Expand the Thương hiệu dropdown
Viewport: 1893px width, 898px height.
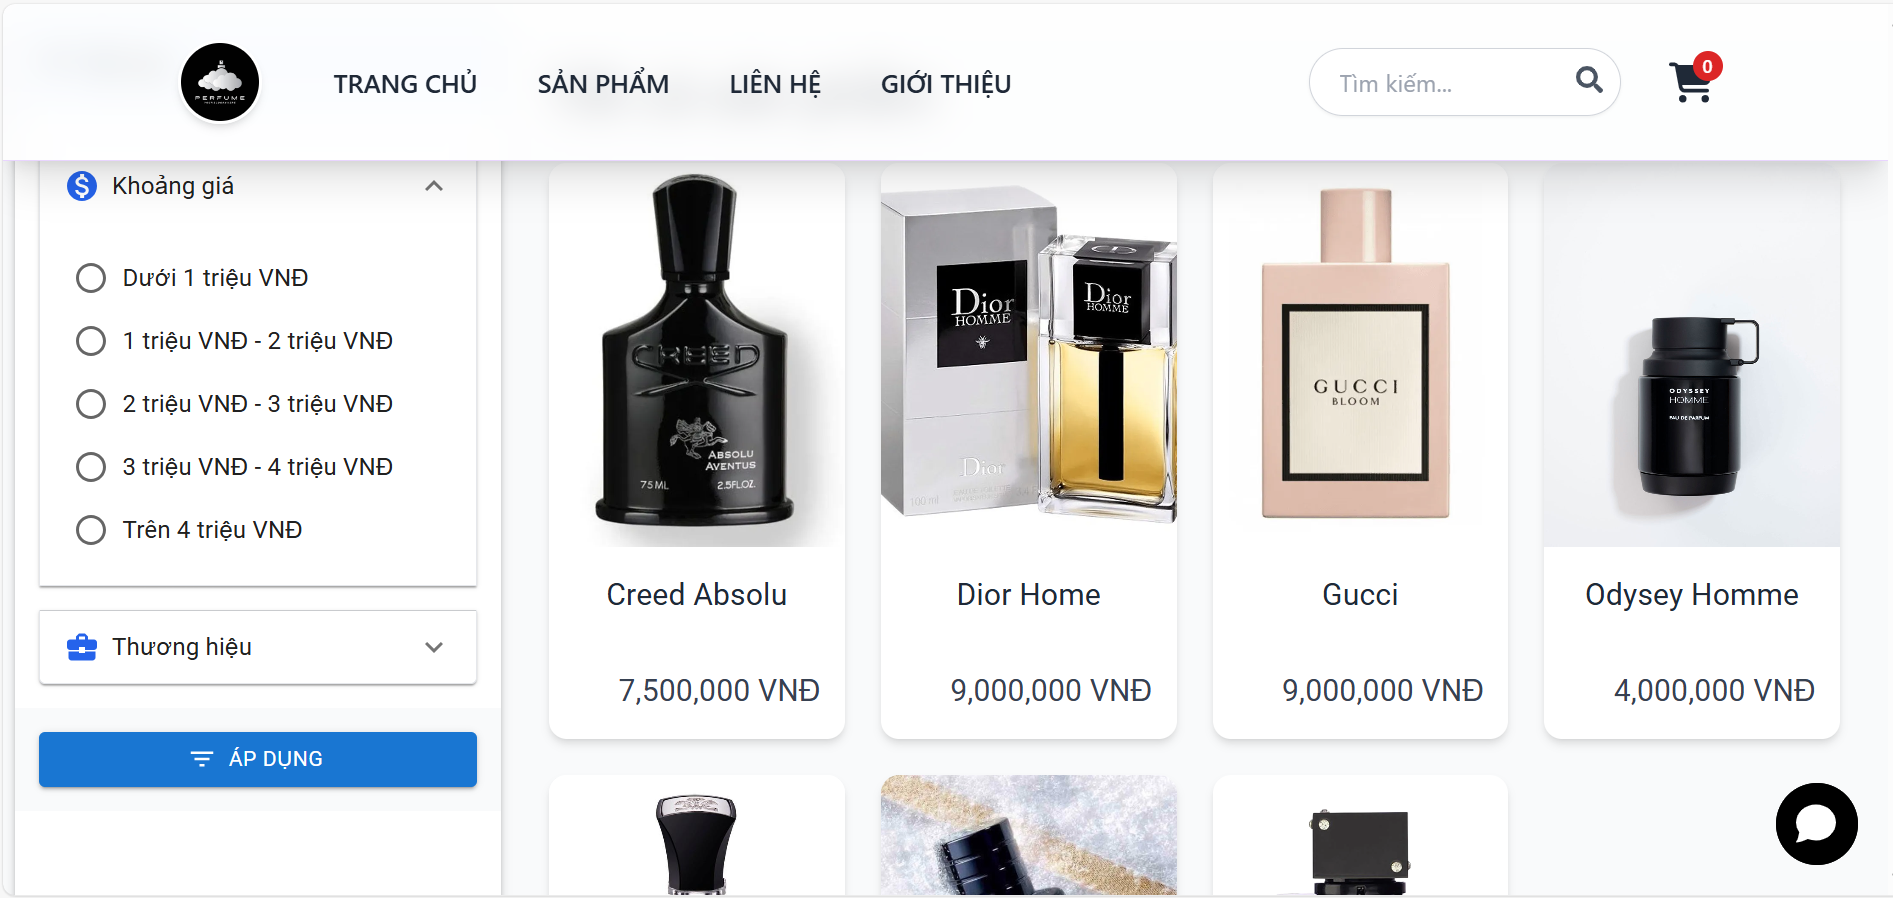point(434,647)
